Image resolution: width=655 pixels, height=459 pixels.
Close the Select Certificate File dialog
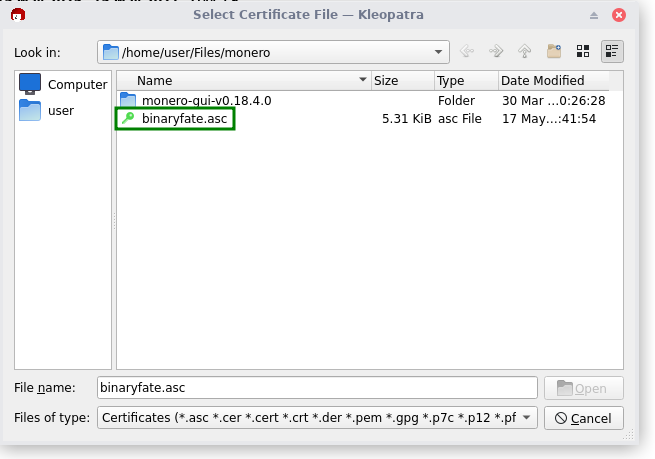[x=619, y=15]
